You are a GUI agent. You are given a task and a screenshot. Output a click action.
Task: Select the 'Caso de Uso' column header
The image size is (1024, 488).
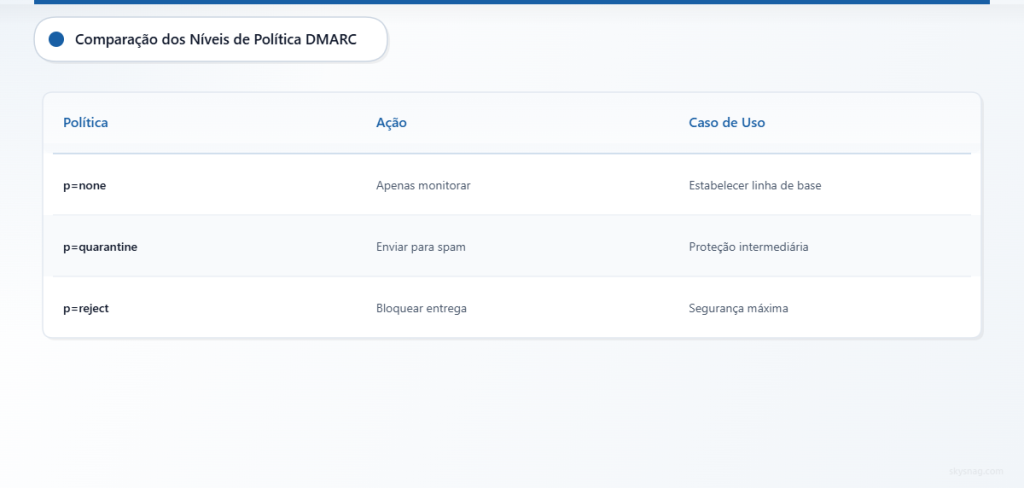(x=727, y=122)
